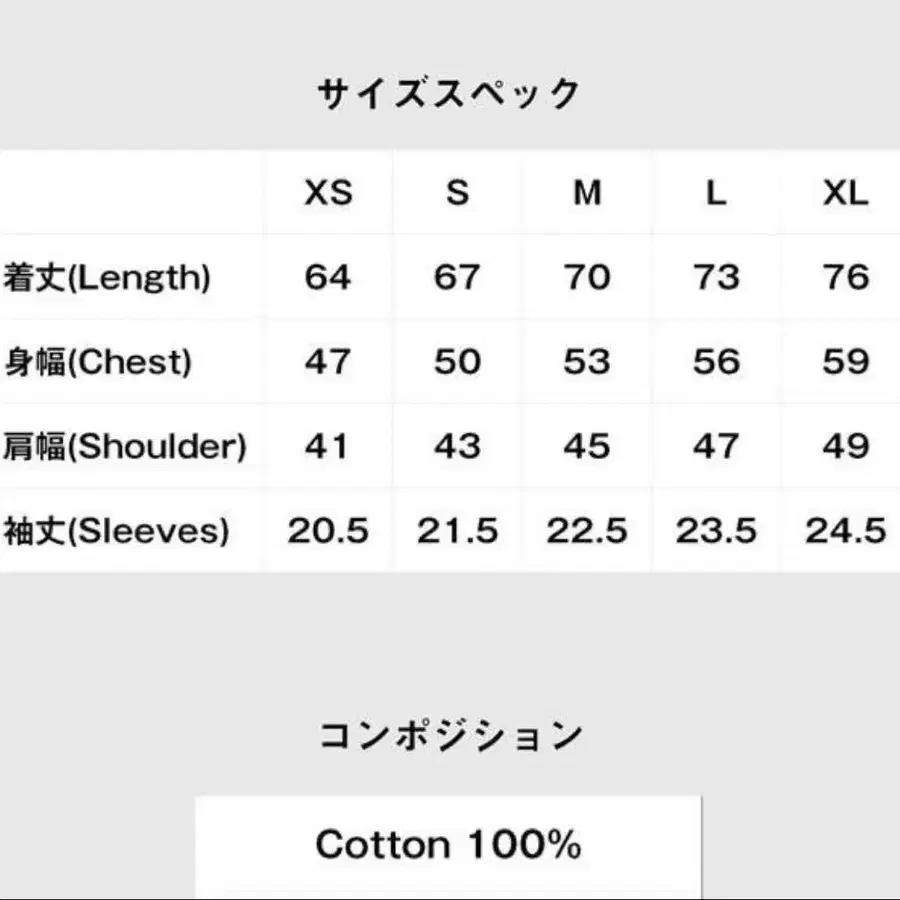Select the M size column header
The width and height of the screenshot is (900, 900).
coord(587,193)
